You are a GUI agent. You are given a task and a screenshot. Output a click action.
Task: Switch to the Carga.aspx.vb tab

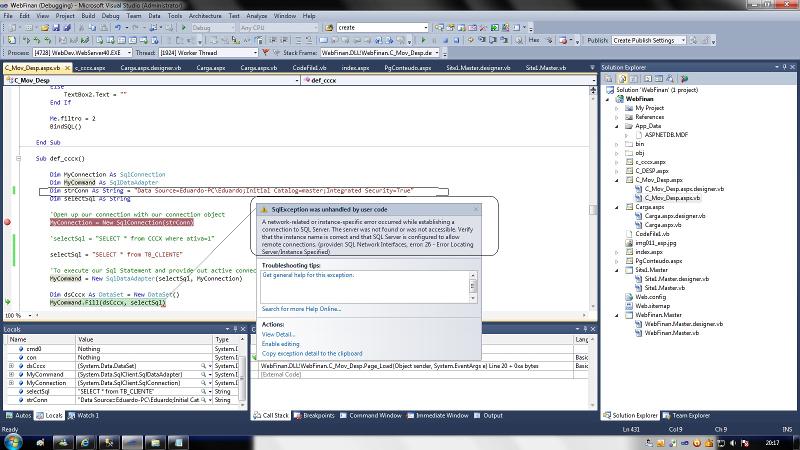(259, 67)
